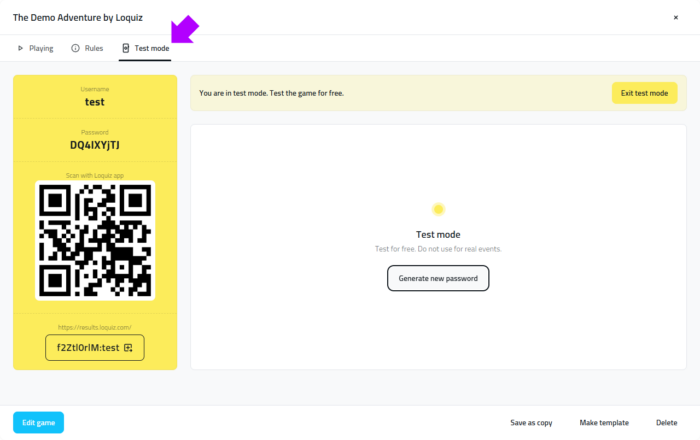Click the play icon beside Playing
700x440 pixels.
pos(20,48)
